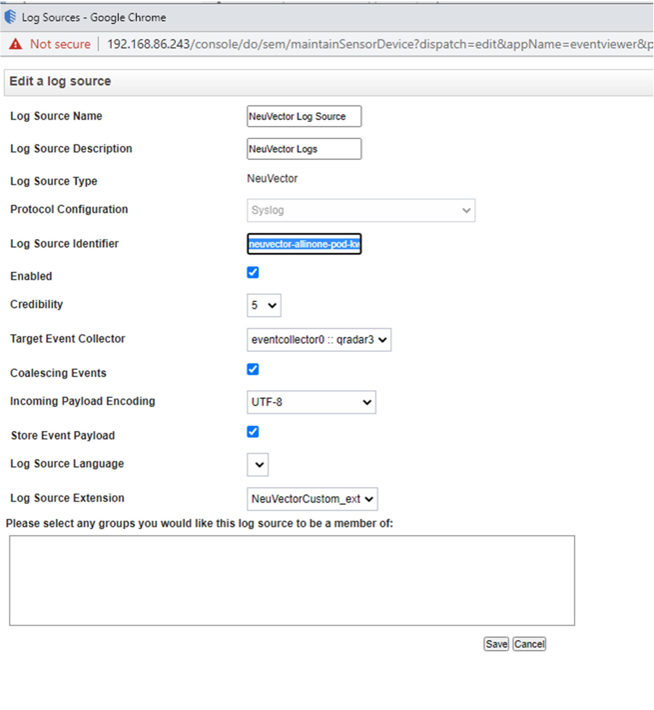Expand the Target Event Collector dropdown
Image resolution: width=654 pixels, height=710 pixels.
click(x=318, y=339)
